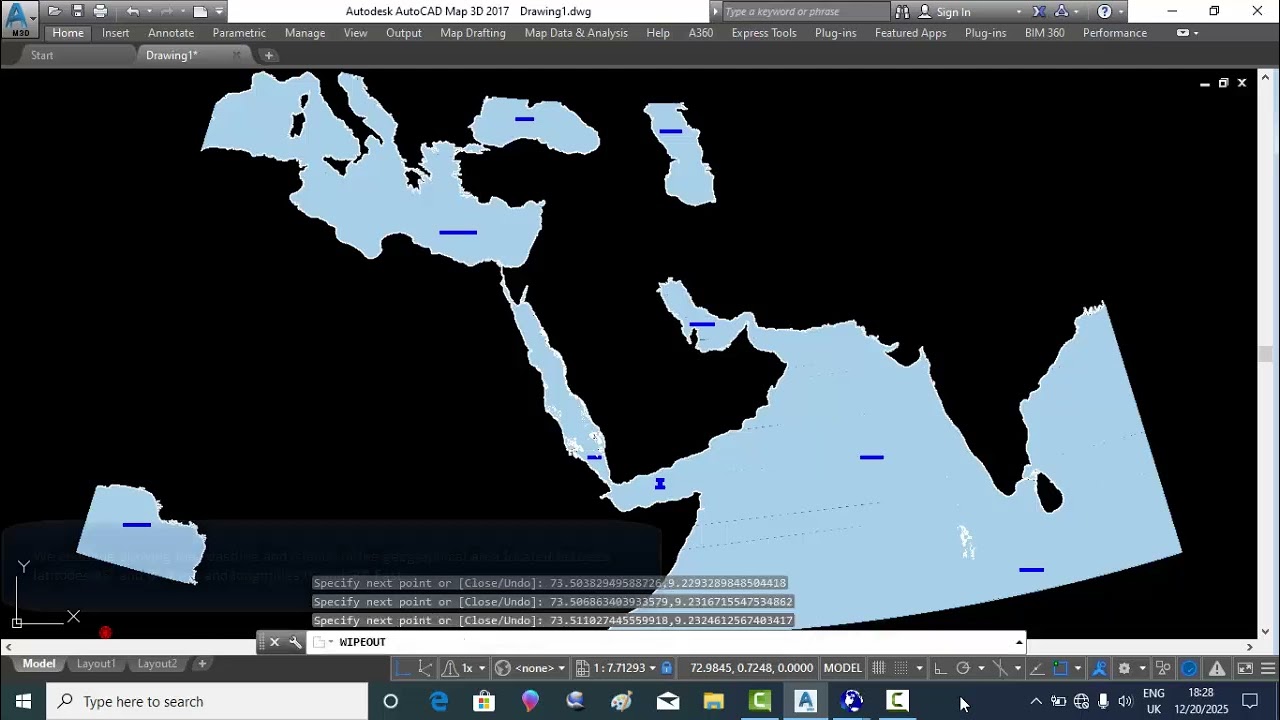Open the Autodesk Exchange Apps X icon

point(1039,11)
